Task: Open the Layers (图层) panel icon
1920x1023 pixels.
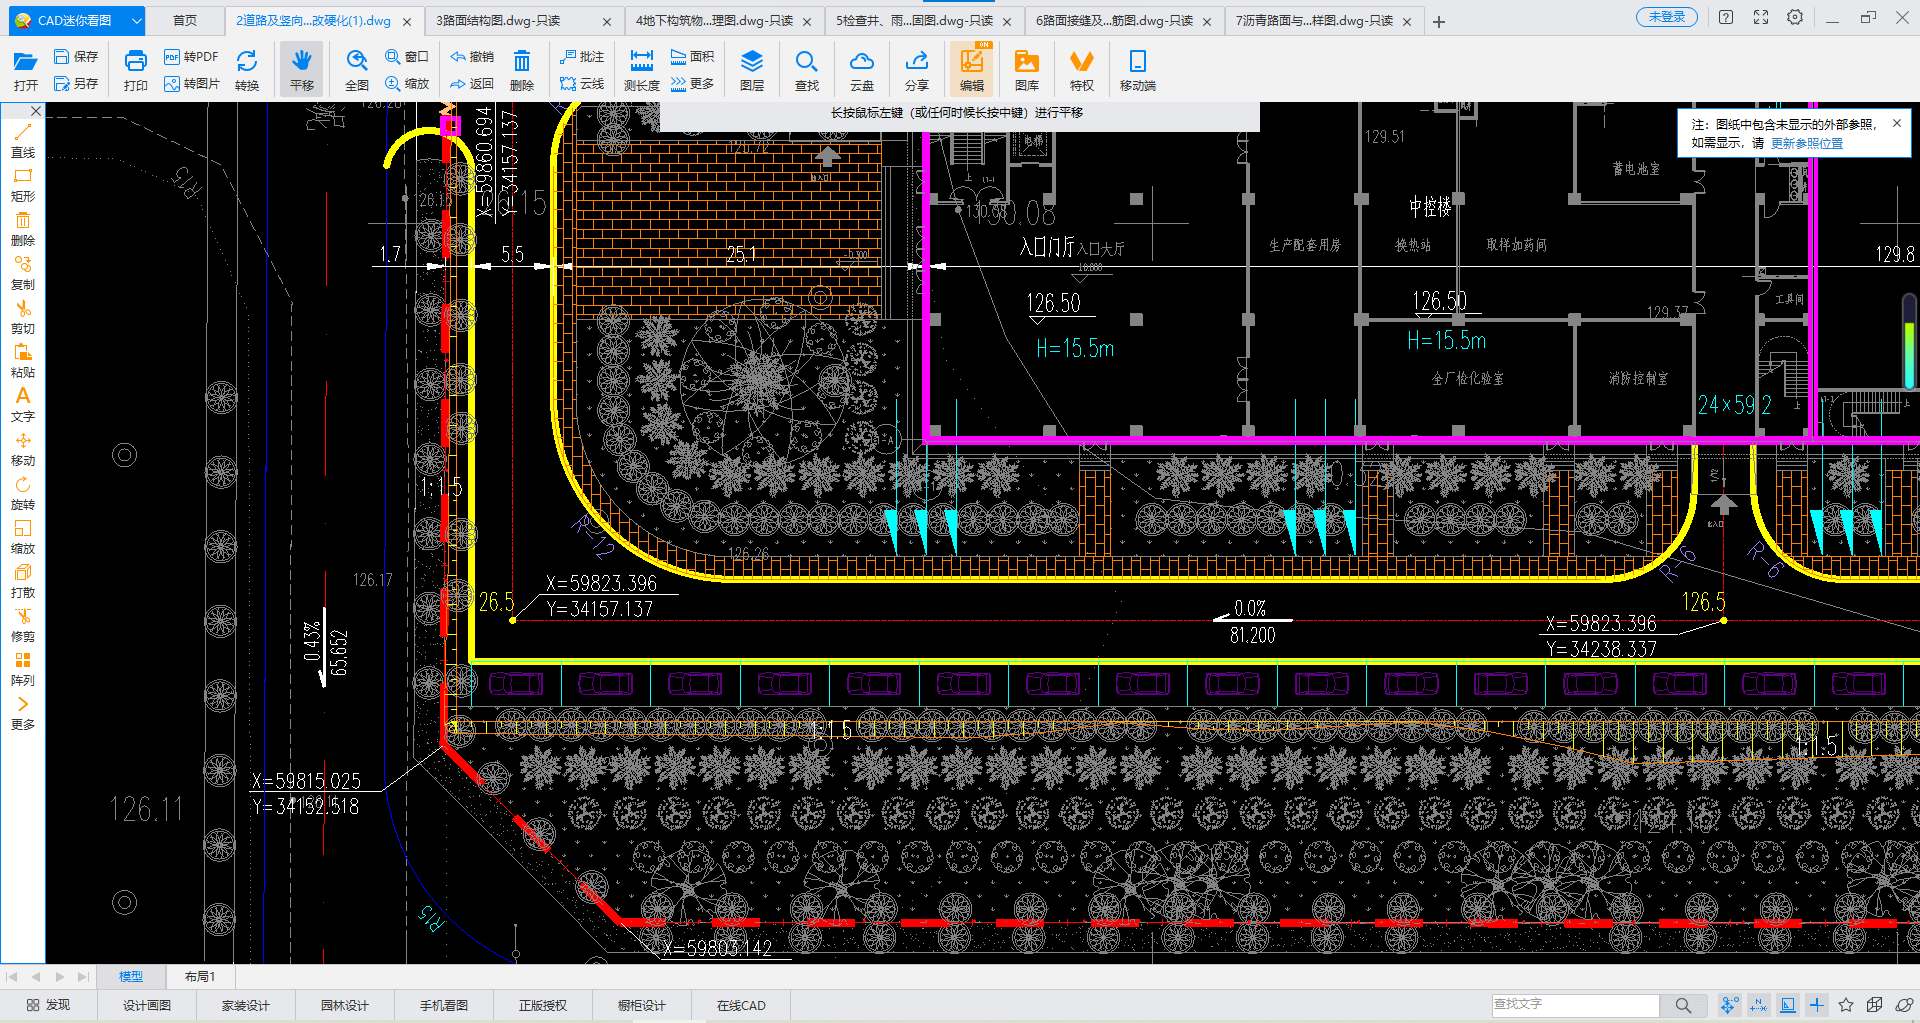Action: pos(752,70)
